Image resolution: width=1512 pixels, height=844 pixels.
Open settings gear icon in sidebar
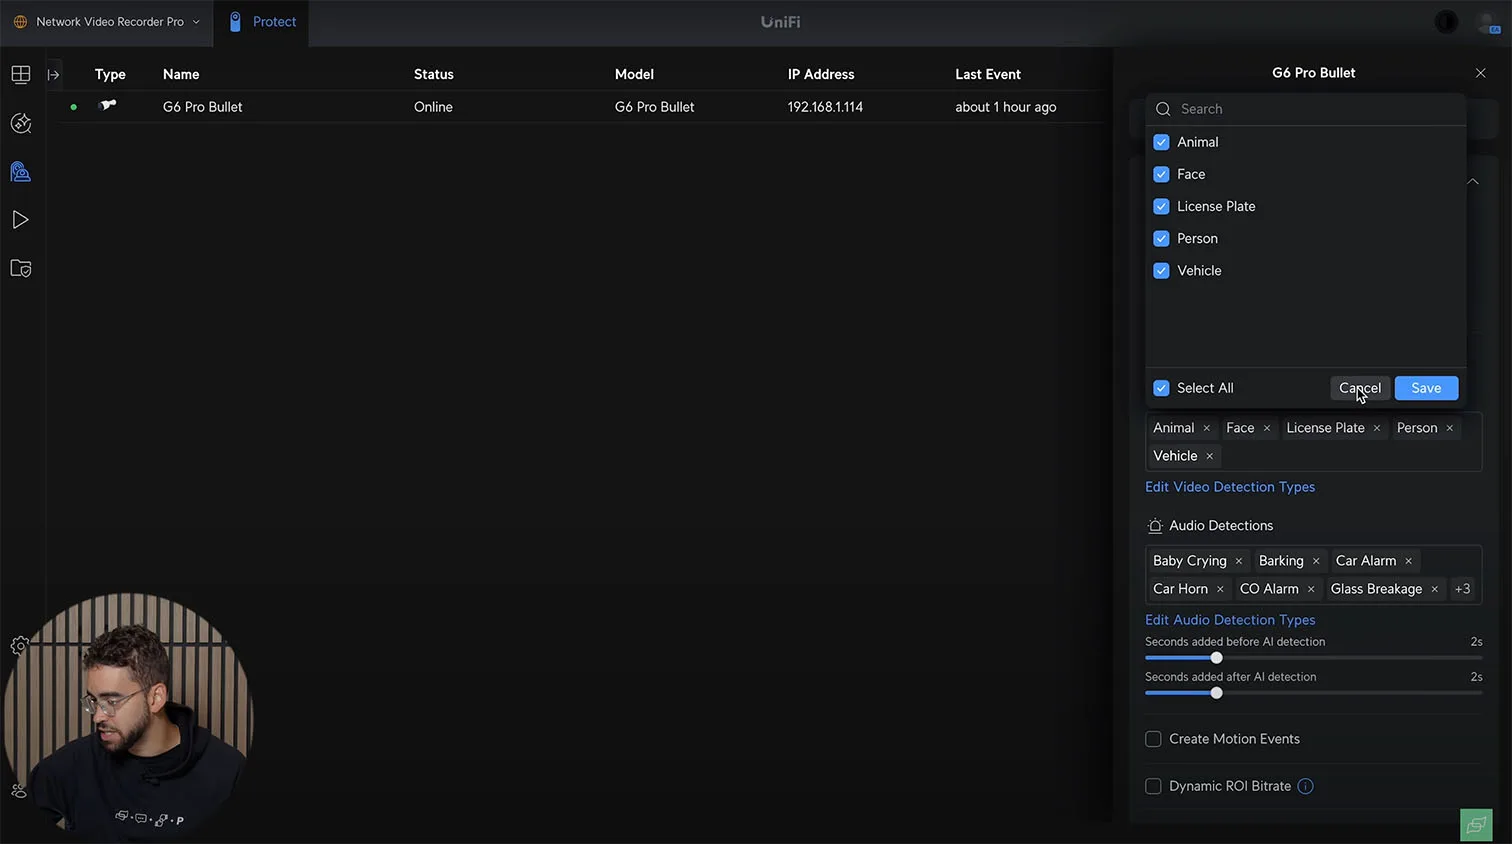tap(19, 646)
